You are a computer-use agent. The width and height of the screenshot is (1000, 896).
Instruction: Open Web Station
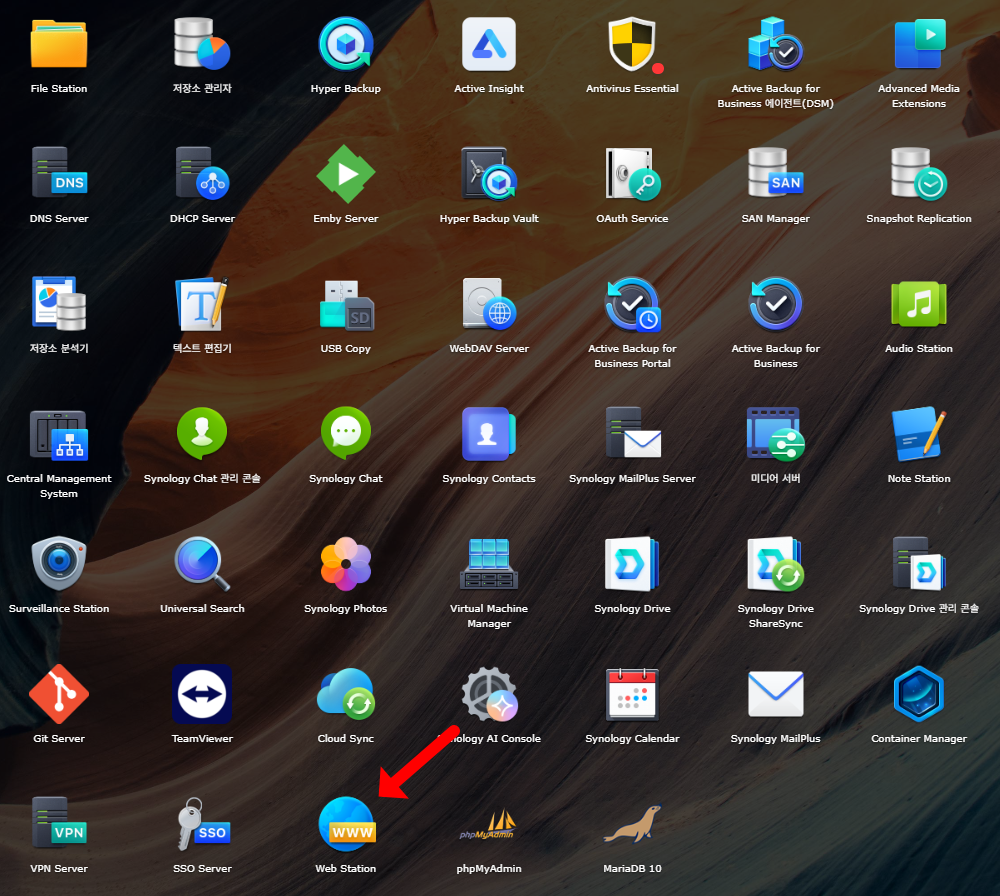point(346,824)
